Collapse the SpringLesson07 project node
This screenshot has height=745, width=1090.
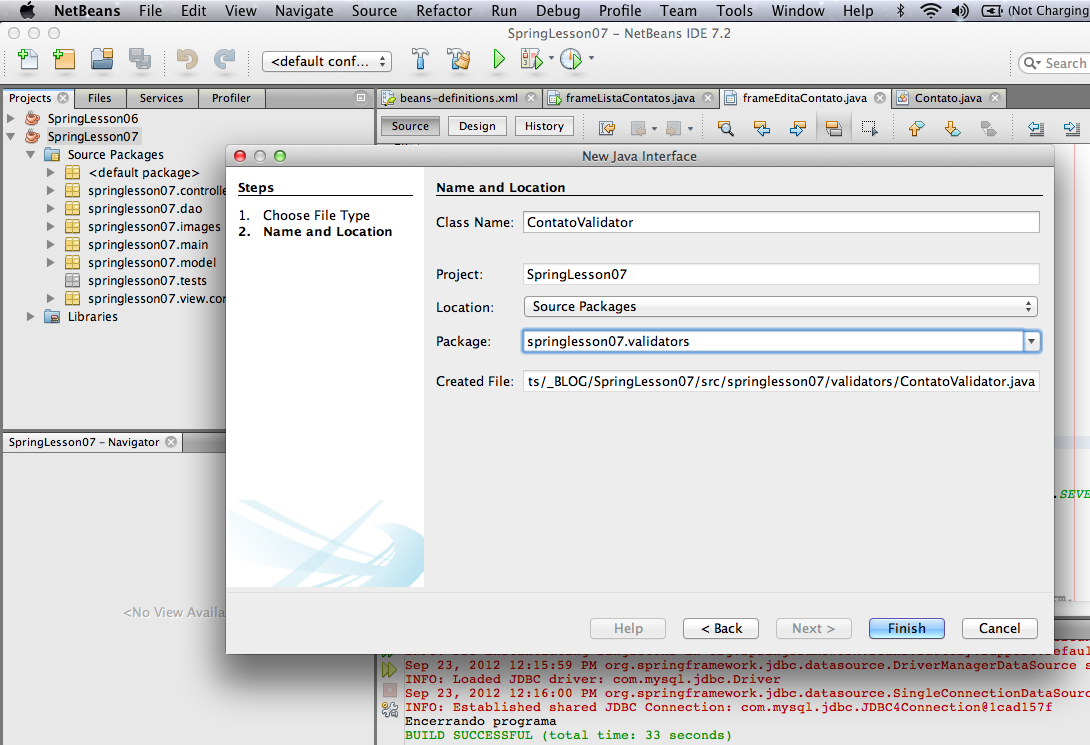tap(10, 136)
